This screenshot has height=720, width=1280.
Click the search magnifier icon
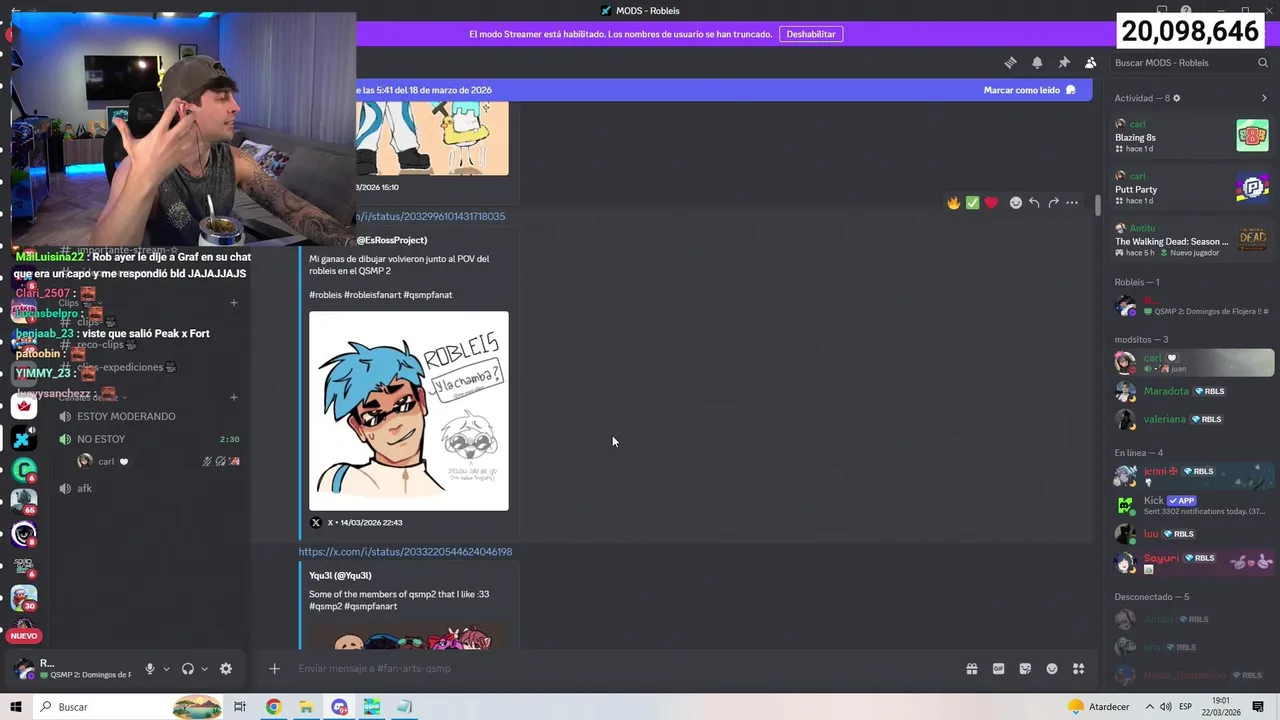[1263, 62]
